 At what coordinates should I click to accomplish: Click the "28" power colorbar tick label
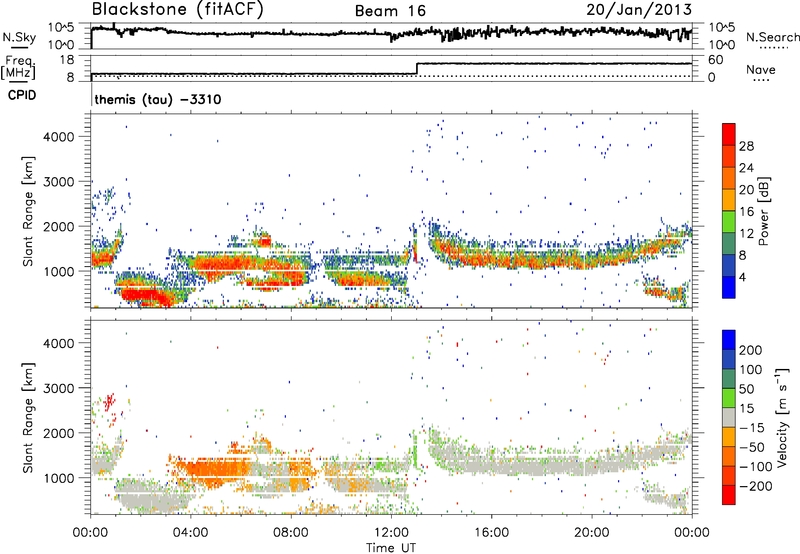tap(746, 146)
